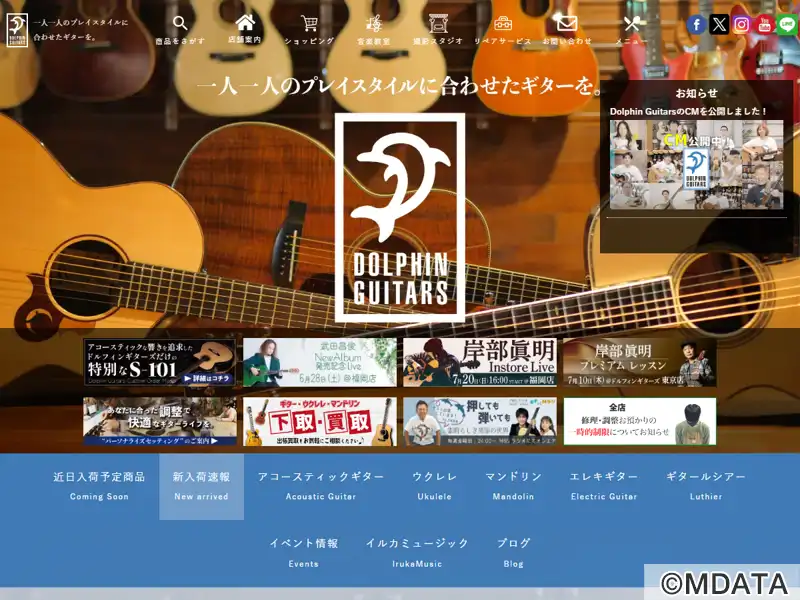Open the 特別なS-101 banner

click(x=160, y=362)
